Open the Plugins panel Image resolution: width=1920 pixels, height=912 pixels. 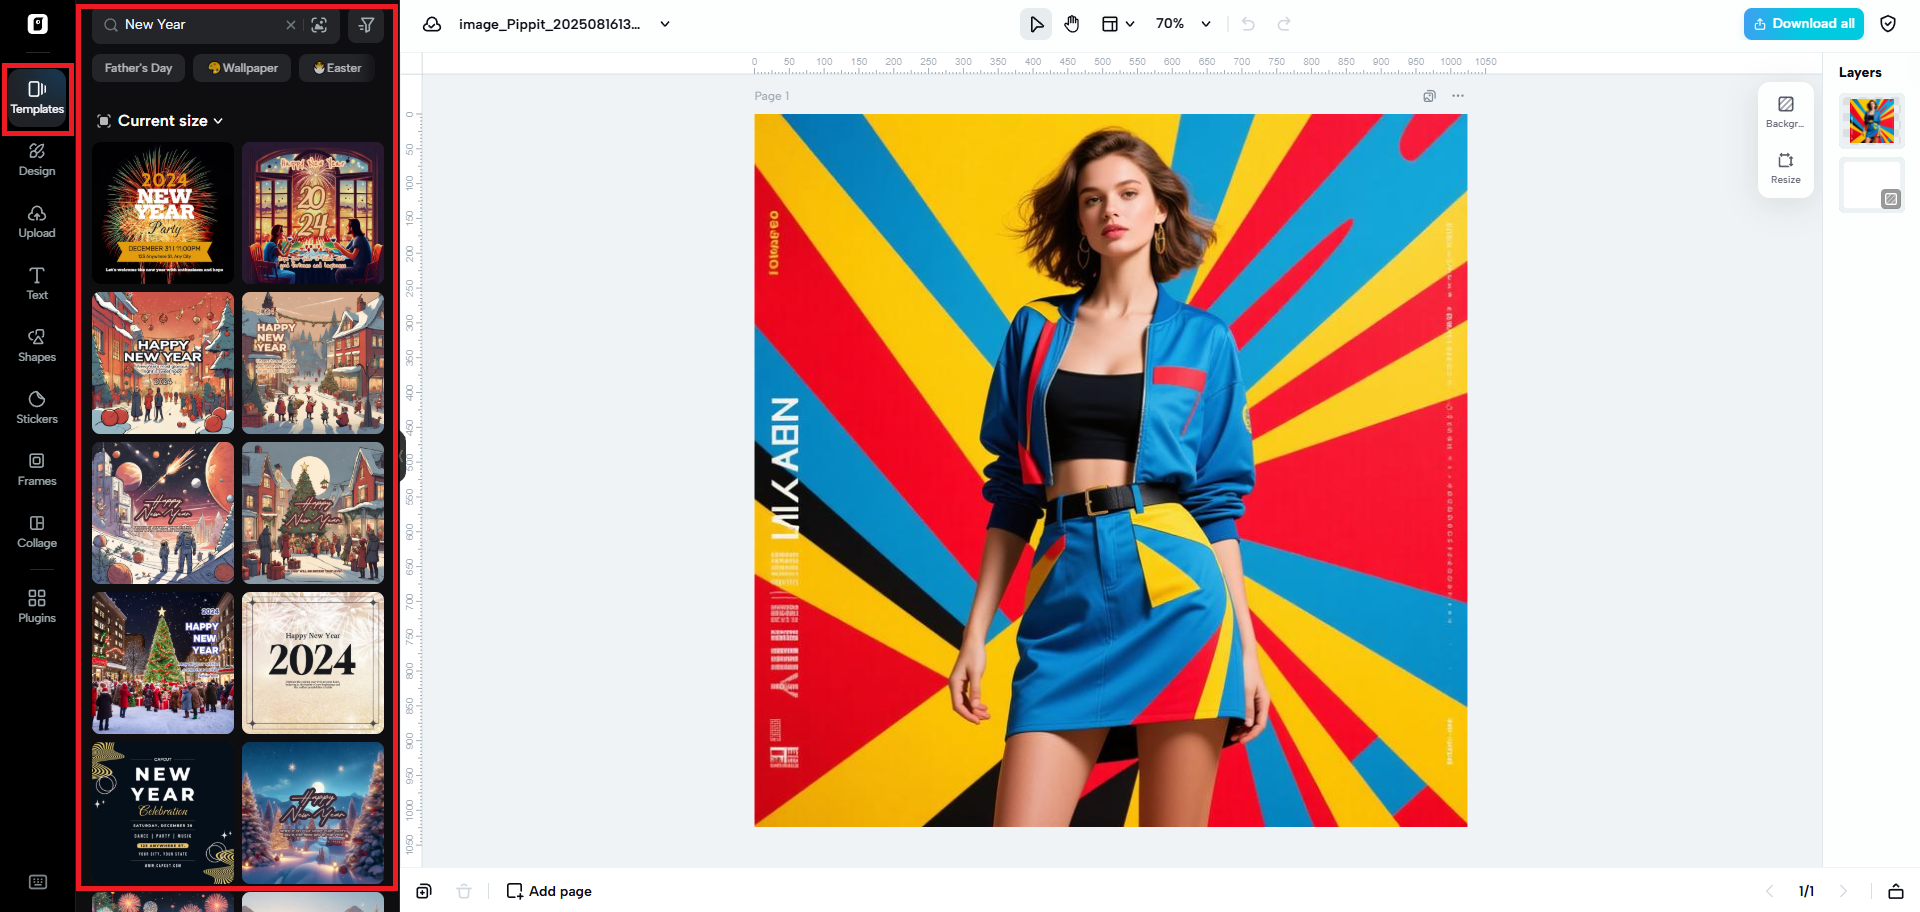coord(36,606)
